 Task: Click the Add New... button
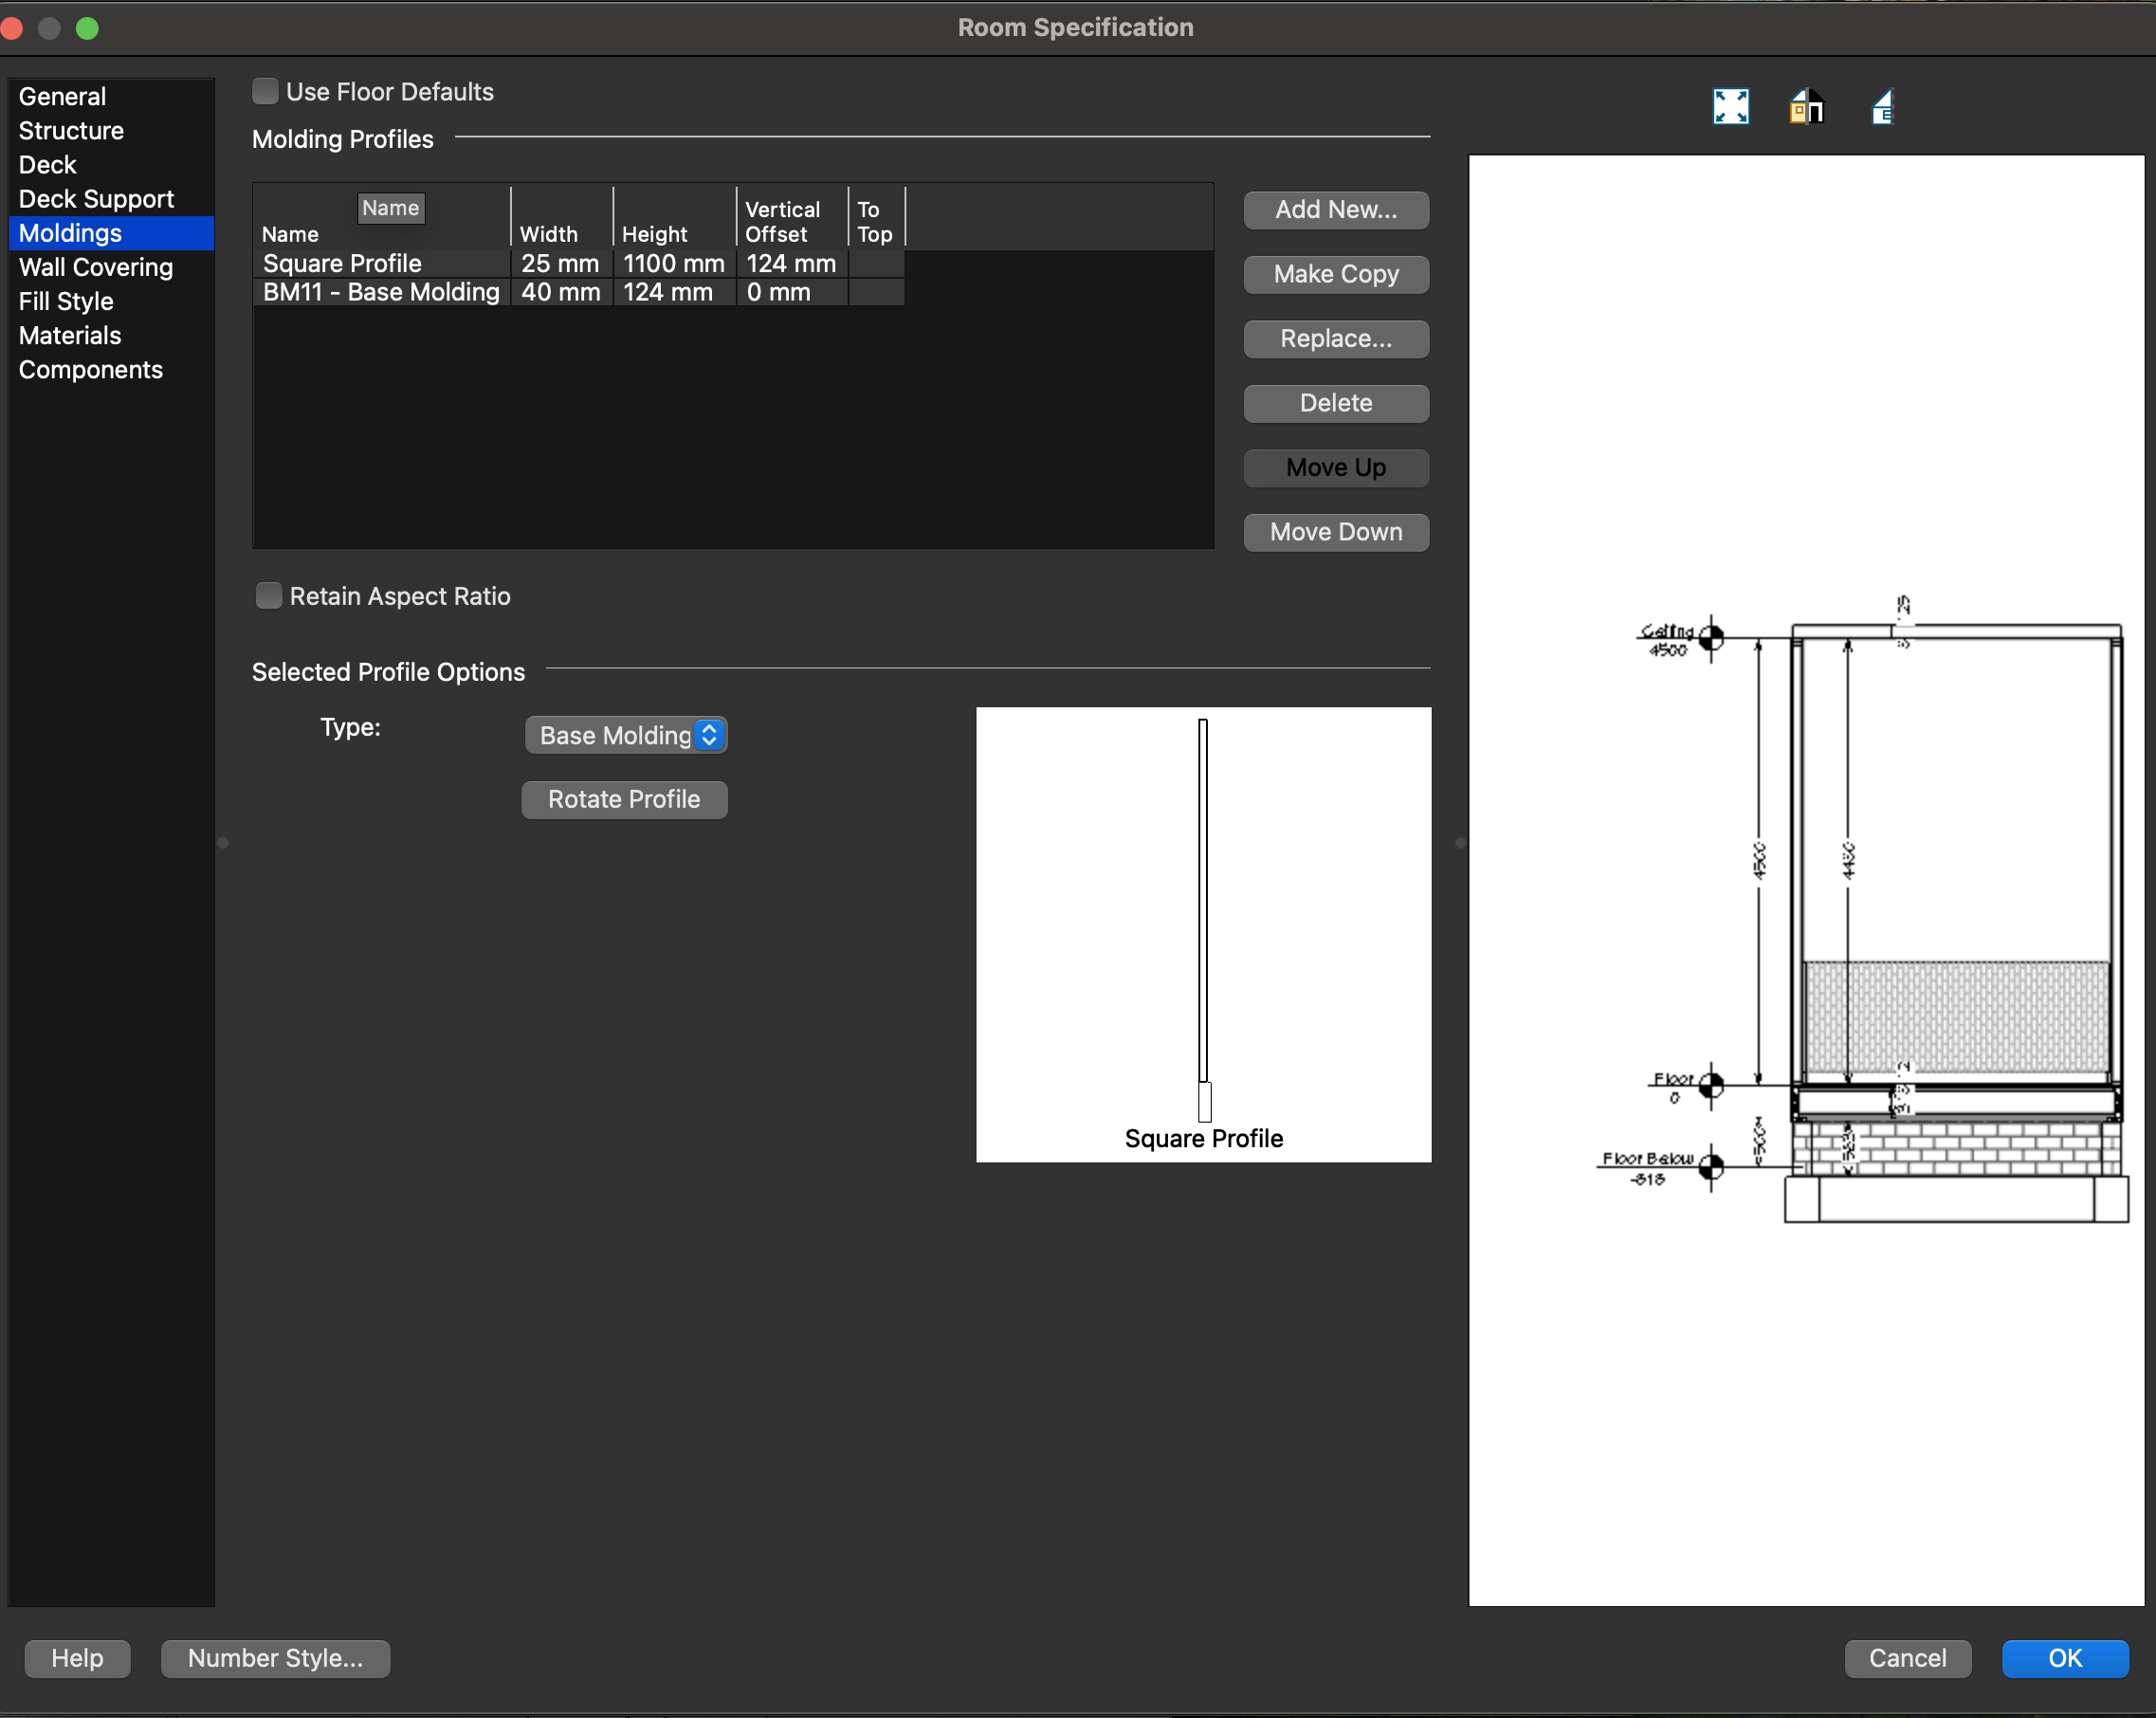1335,210
